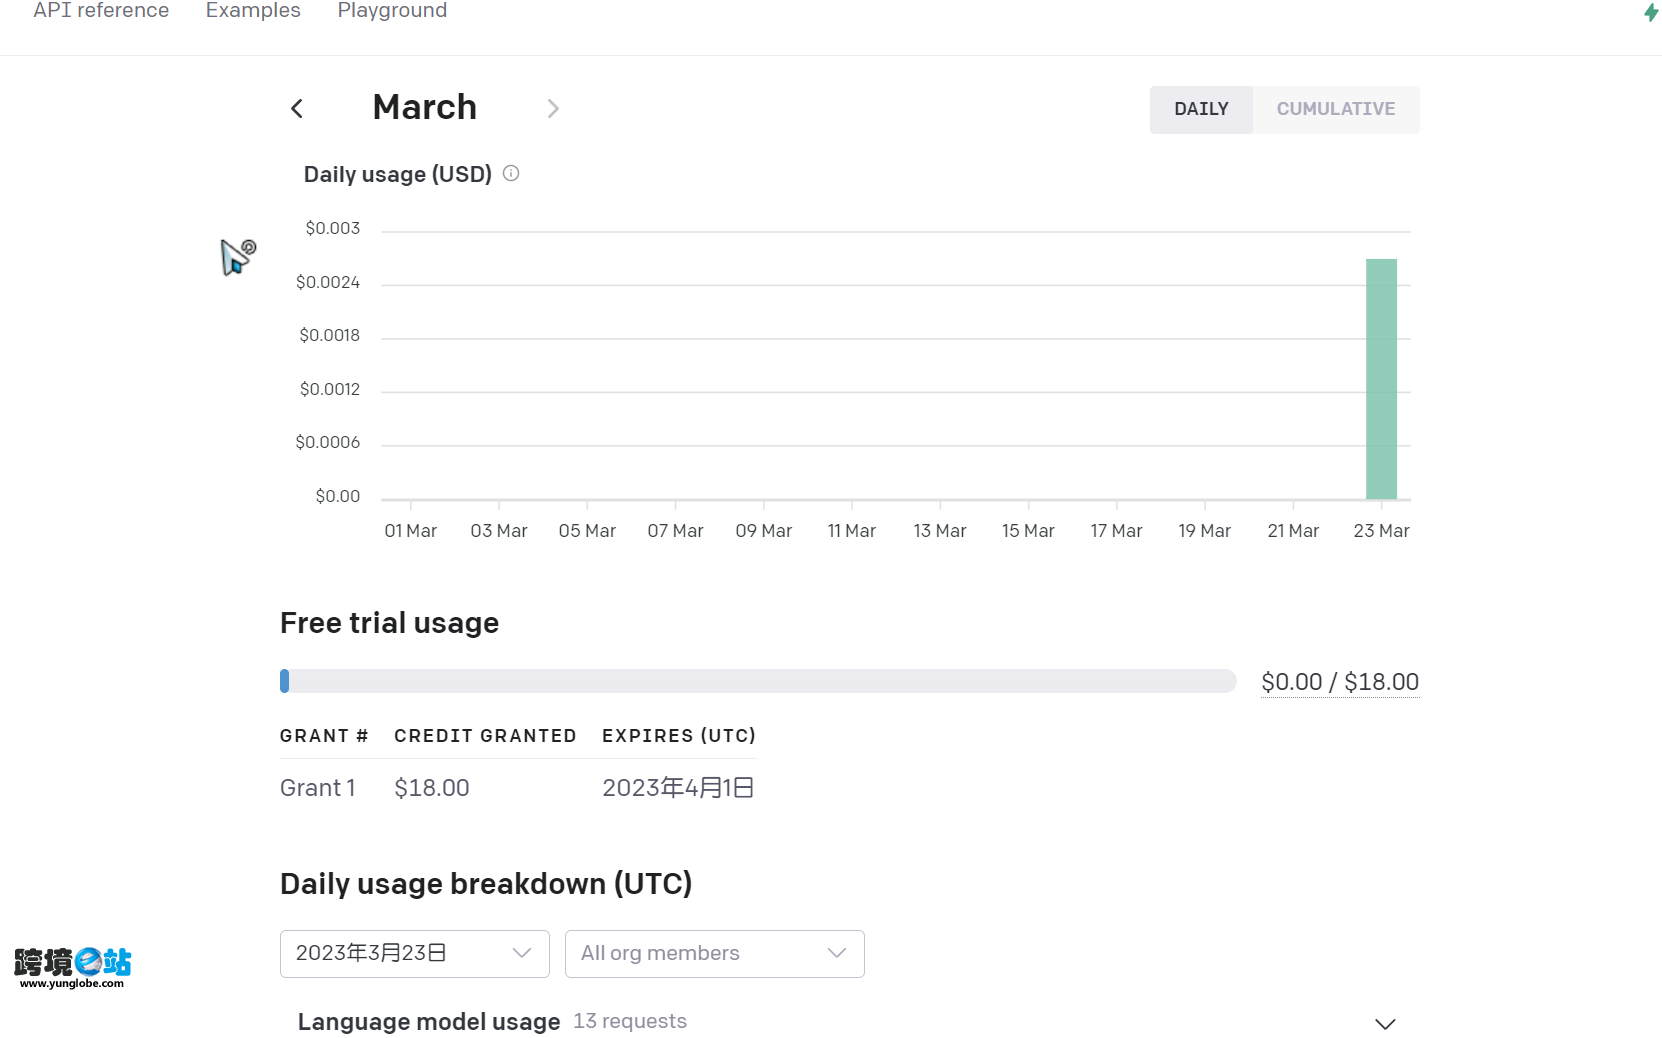Switch chart to CUMULATIVE view
Screen dimensions: 1662x1038
point(1336,109)
